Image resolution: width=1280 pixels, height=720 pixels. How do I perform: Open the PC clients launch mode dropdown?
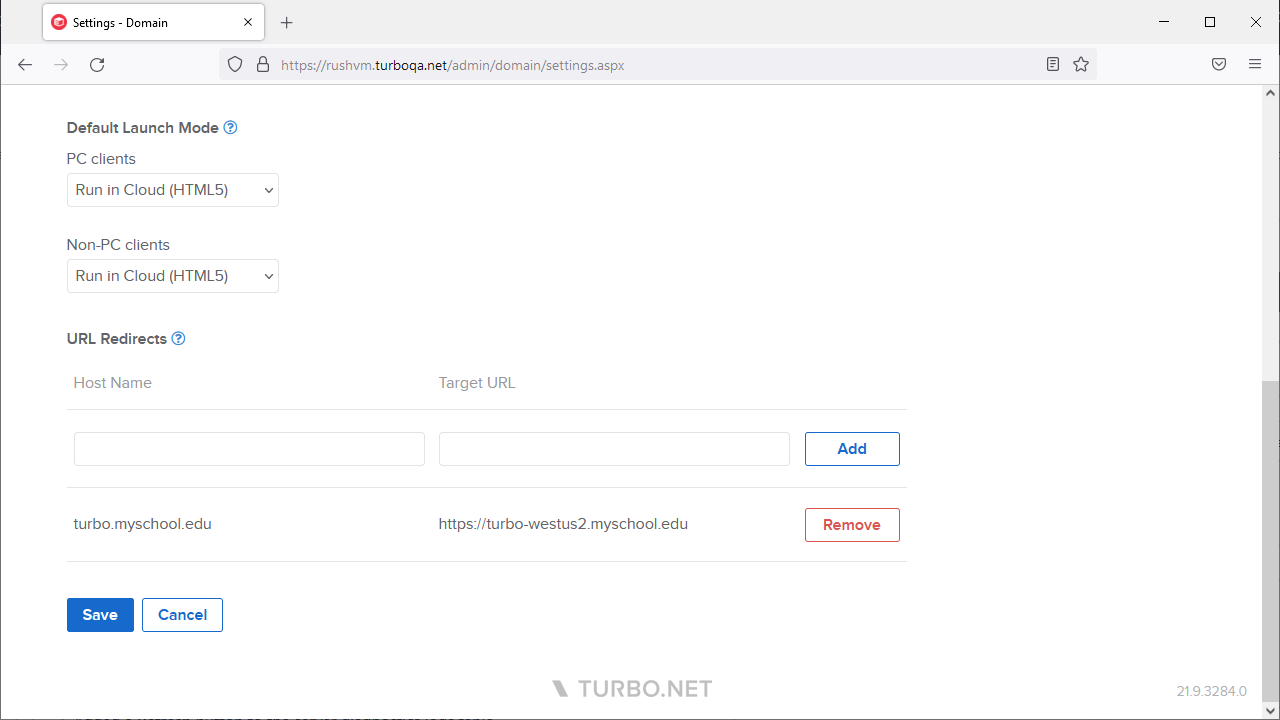point(172,190)
